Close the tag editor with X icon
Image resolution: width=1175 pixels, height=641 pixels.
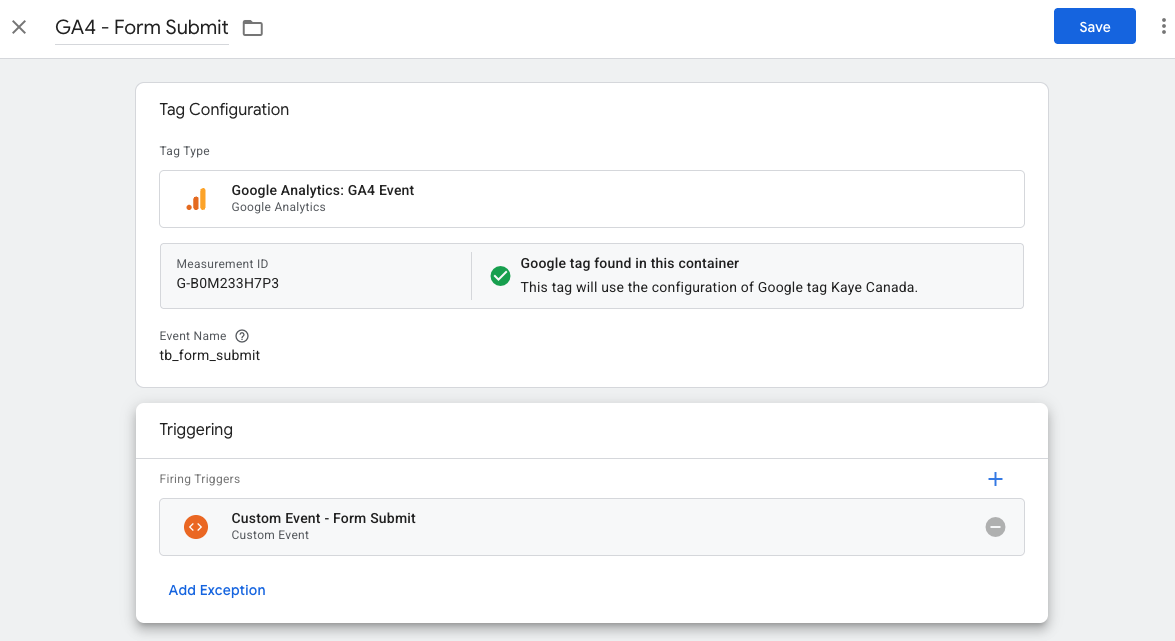(x=19, y=28)
